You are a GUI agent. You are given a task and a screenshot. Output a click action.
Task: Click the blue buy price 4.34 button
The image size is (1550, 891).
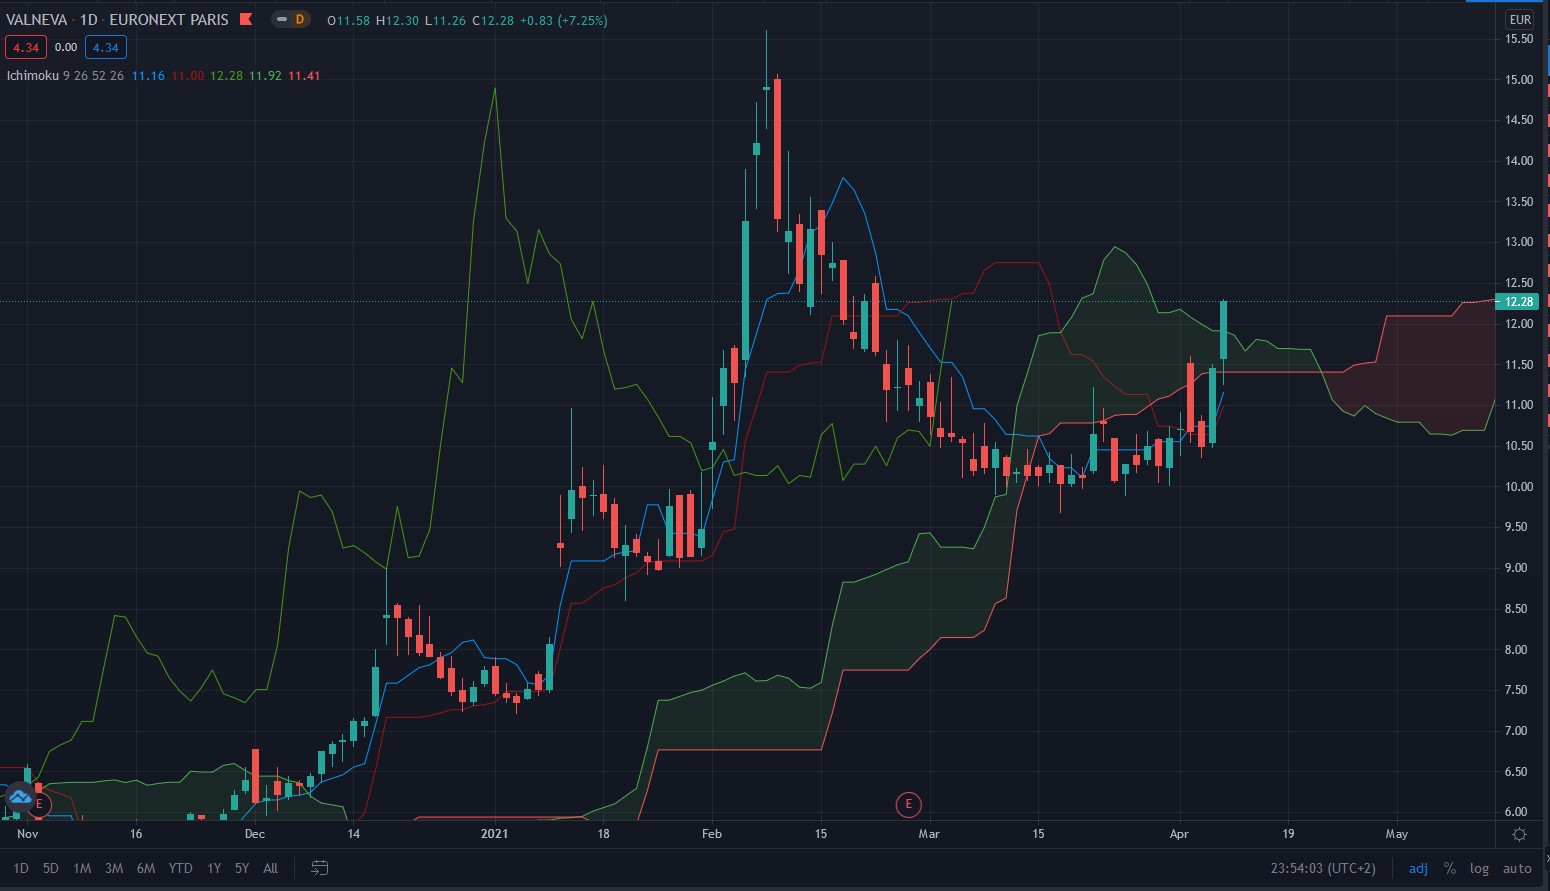pyautogui.click(x=105, y=47)
